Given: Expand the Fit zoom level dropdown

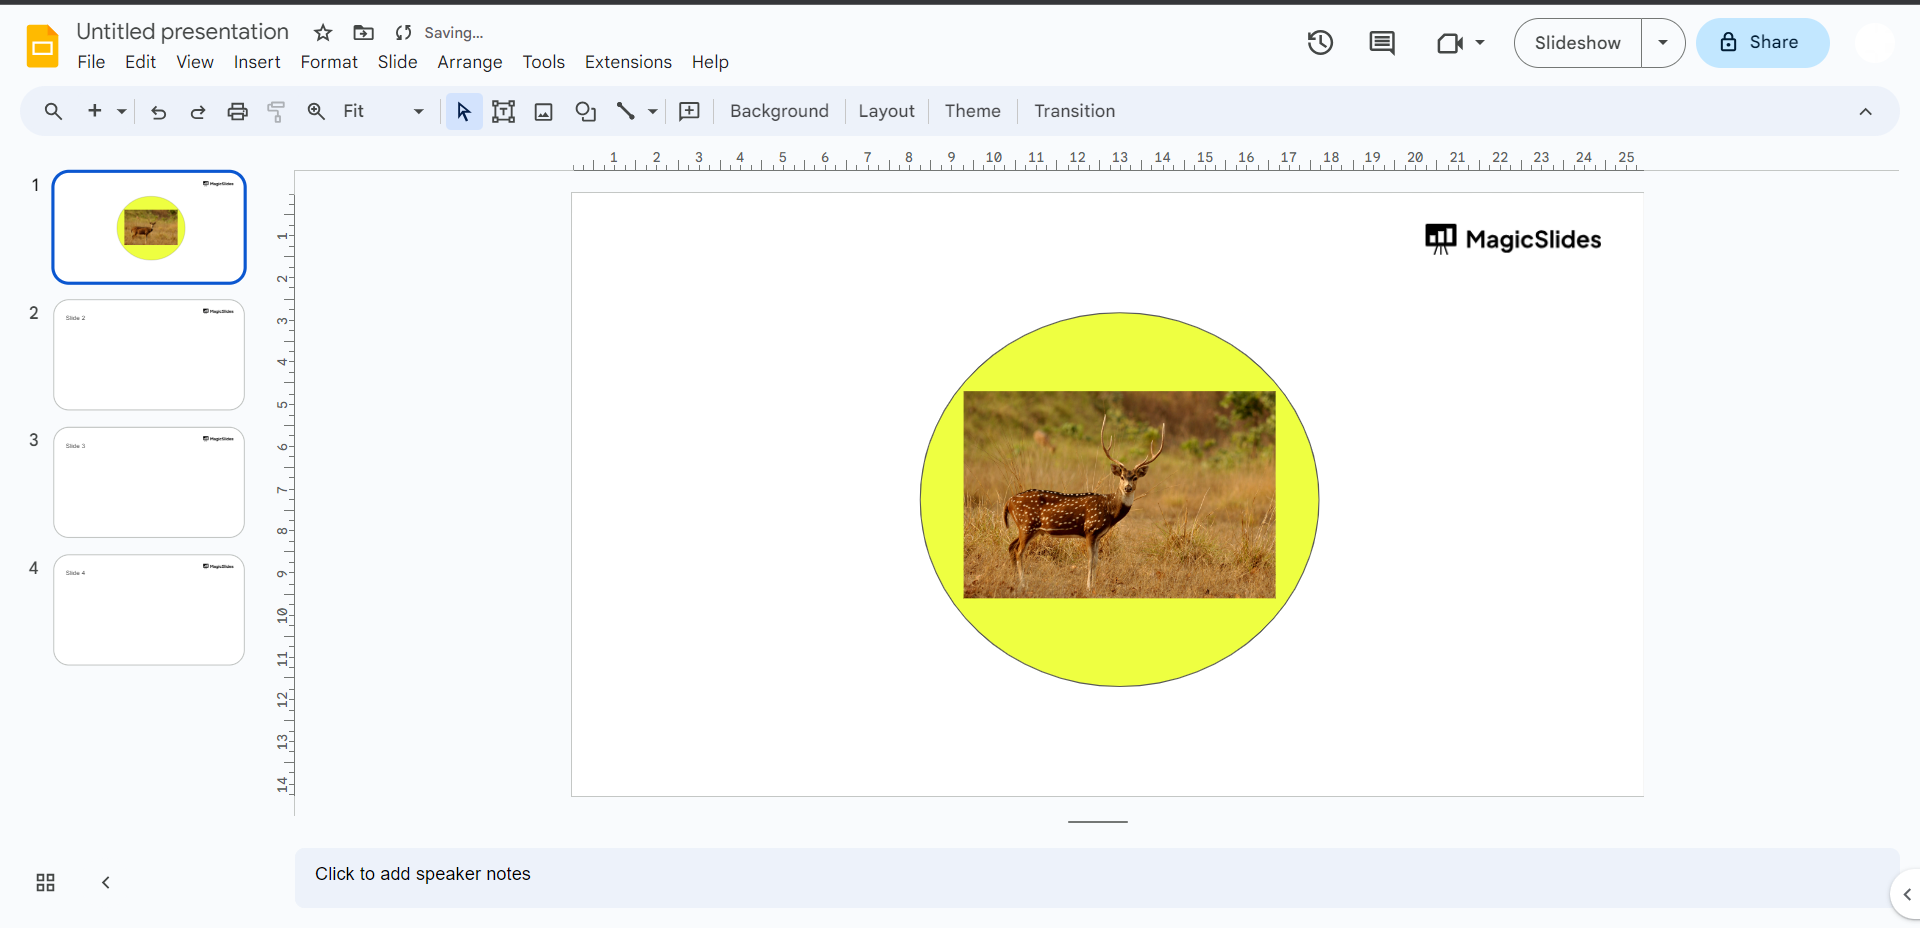Looking at the screenshot, I should coord(418,112).
